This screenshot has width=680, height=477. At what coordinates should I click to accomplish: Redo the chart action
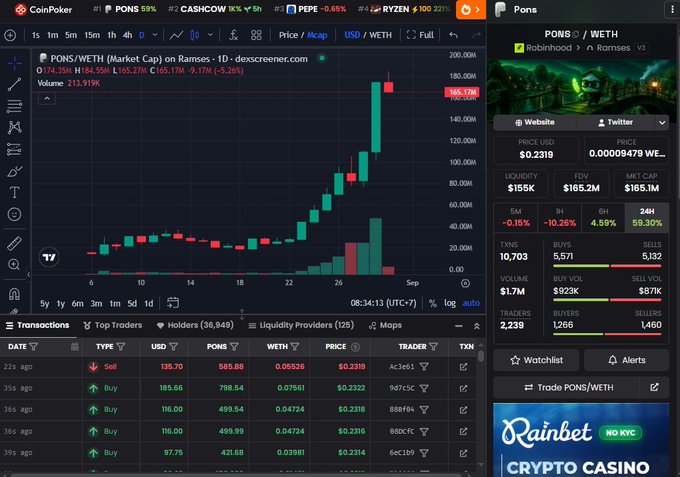(x=476, y=35)
